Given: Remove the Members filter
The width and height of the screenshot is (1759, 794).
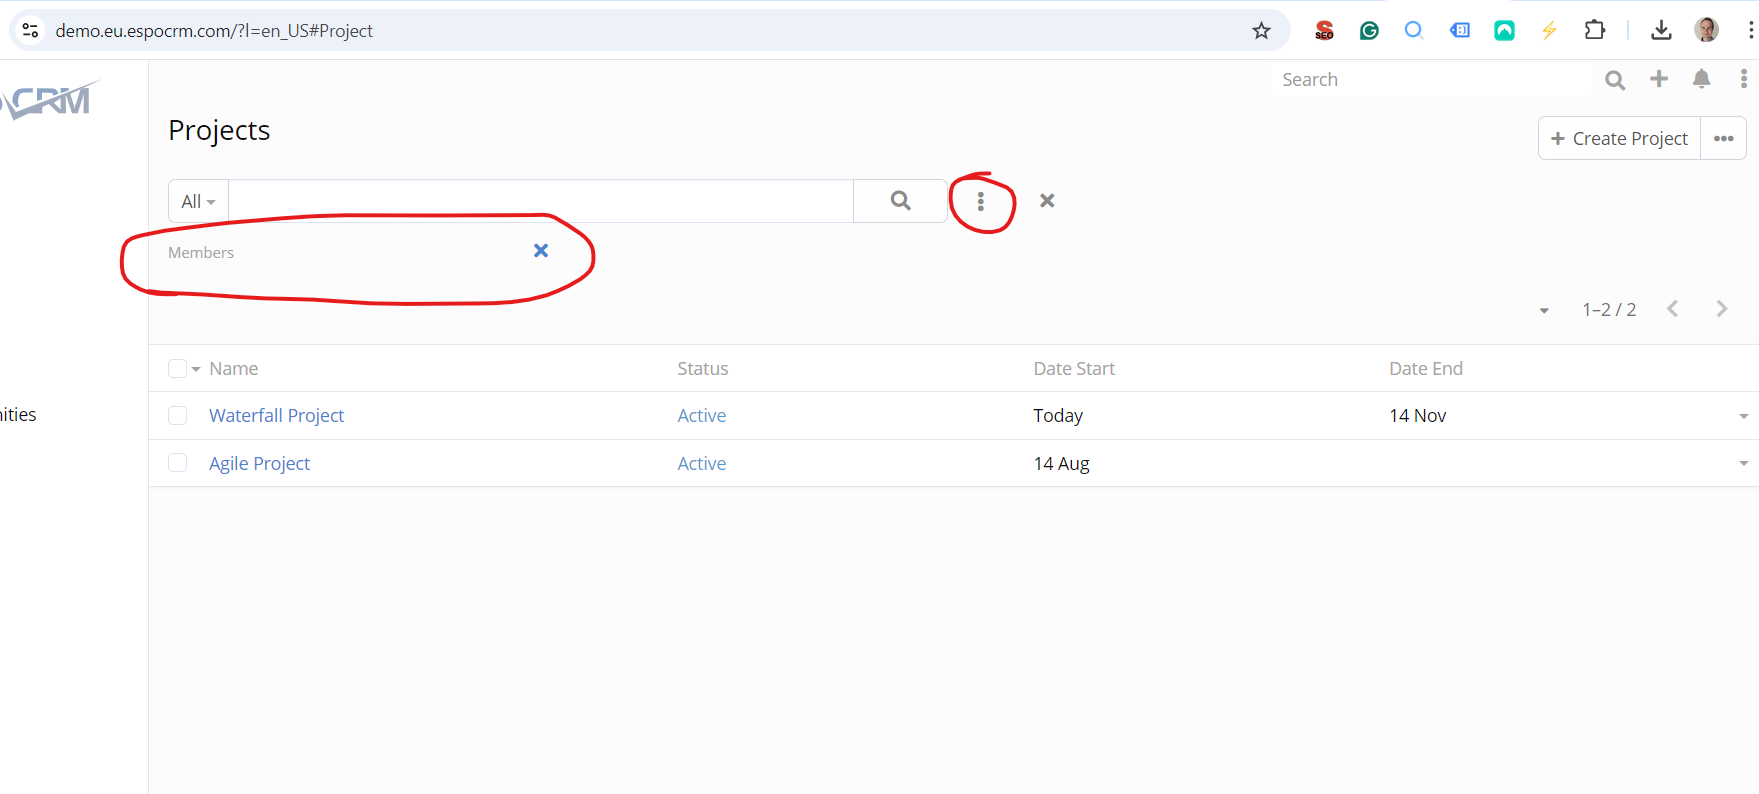Looking at the screenshot, I should click(x=541, y=251).
